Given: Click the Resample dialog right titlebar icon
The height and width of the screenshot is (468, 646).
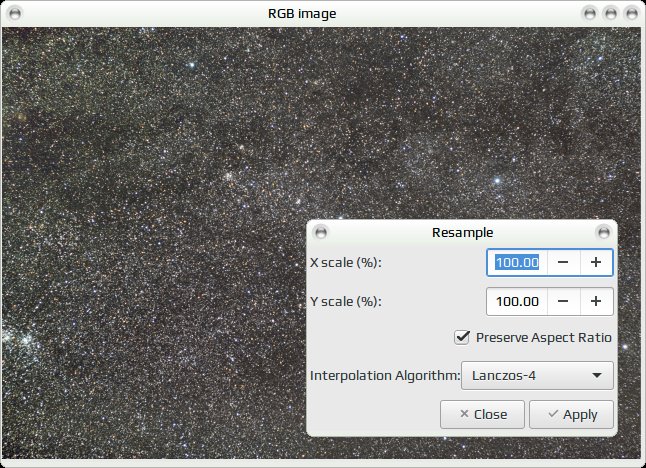Looking at the screenshot, I should pos(604,232).
